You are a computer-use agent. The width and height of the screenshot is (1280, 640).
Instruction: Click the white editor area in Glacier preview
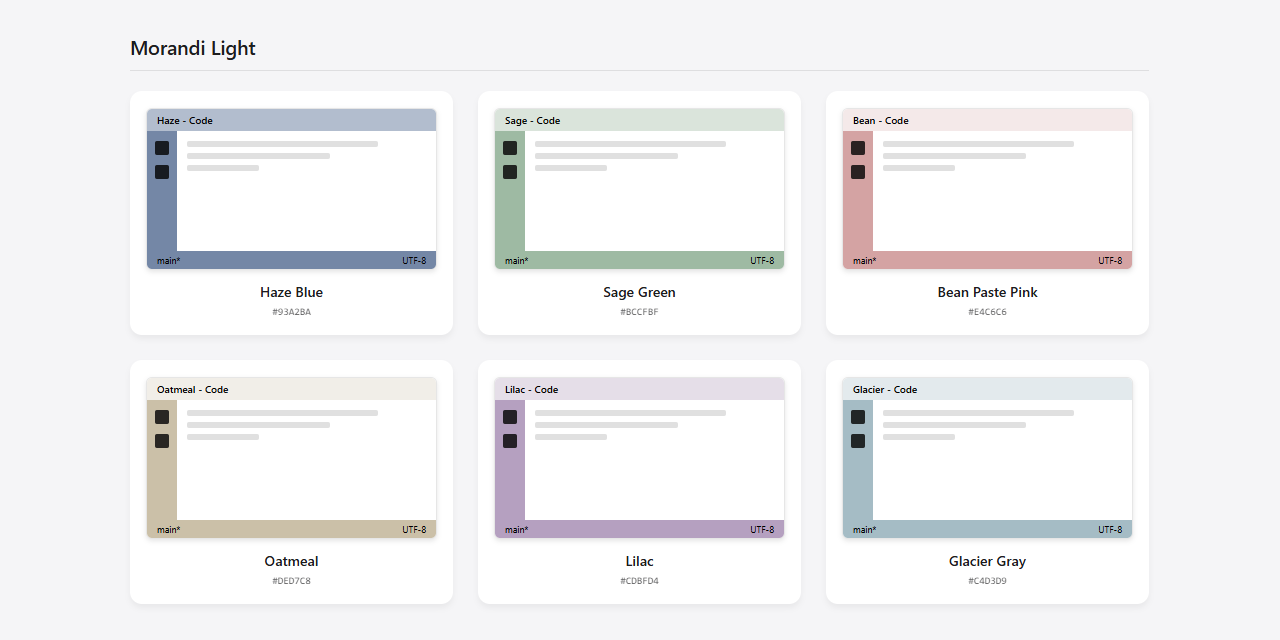click(x=1002, y=460)
